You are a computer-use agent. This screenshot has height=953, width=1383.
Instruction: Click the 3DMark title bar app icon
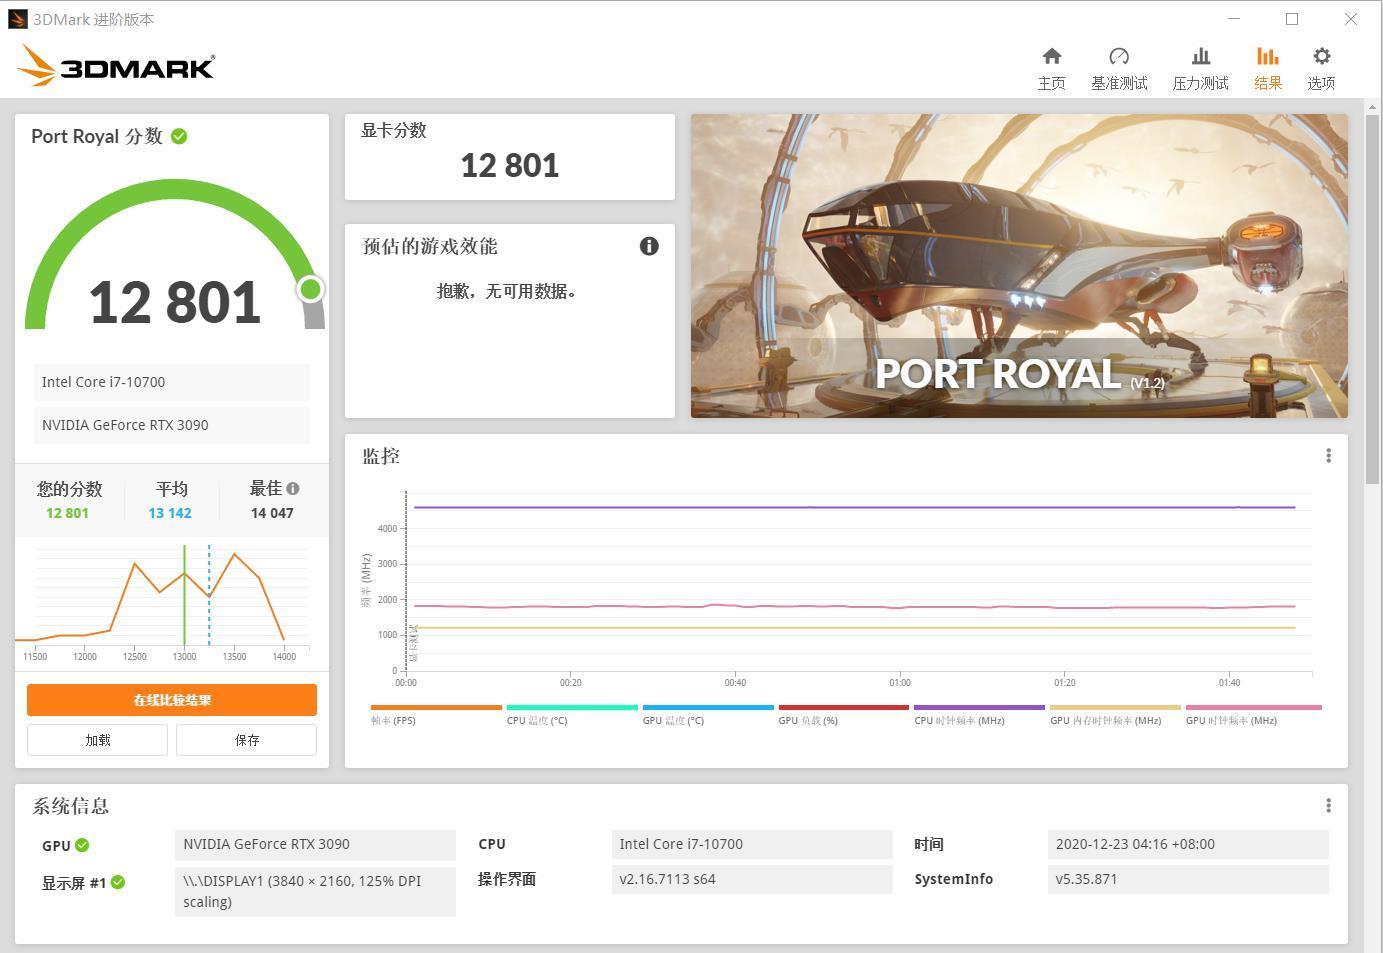tap(17, 19)
